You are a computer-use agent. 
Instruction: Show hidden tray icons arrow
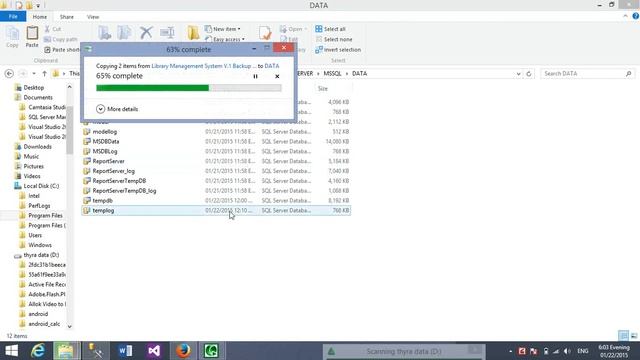tap(511, 351)
